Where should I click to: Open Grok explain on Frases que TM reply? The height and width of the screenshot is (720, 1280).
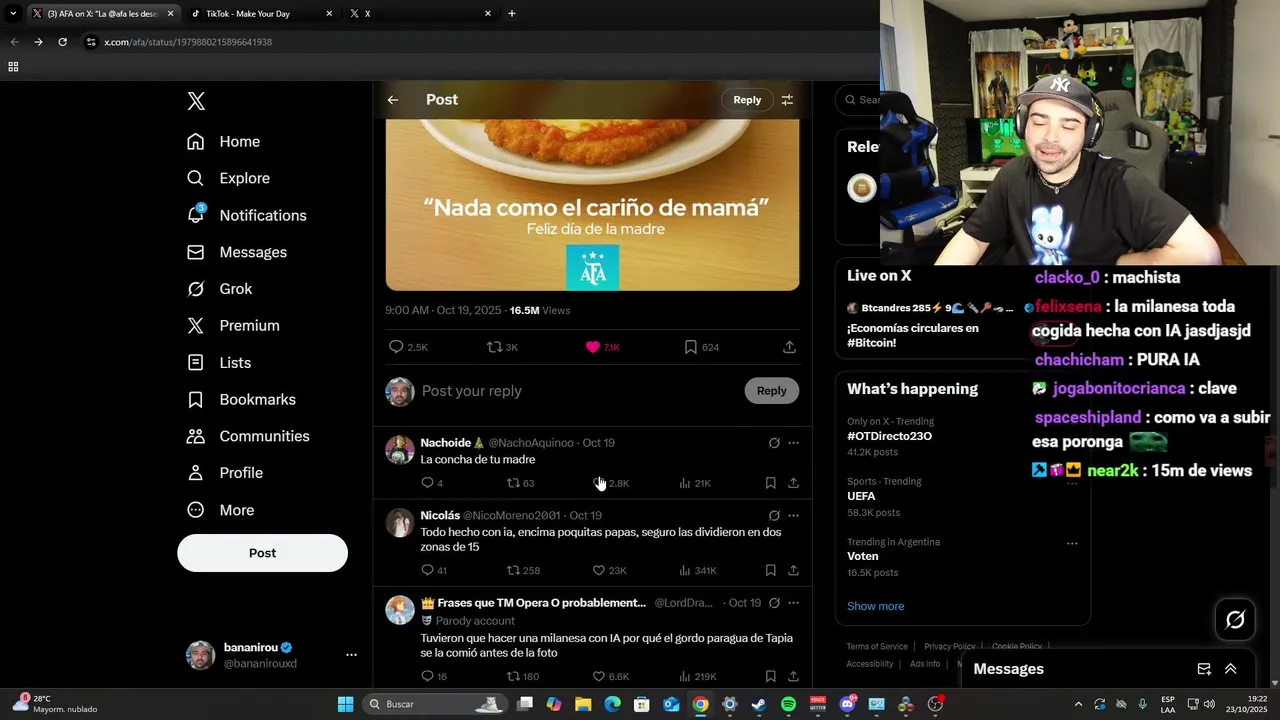click(x=774, y=603)
